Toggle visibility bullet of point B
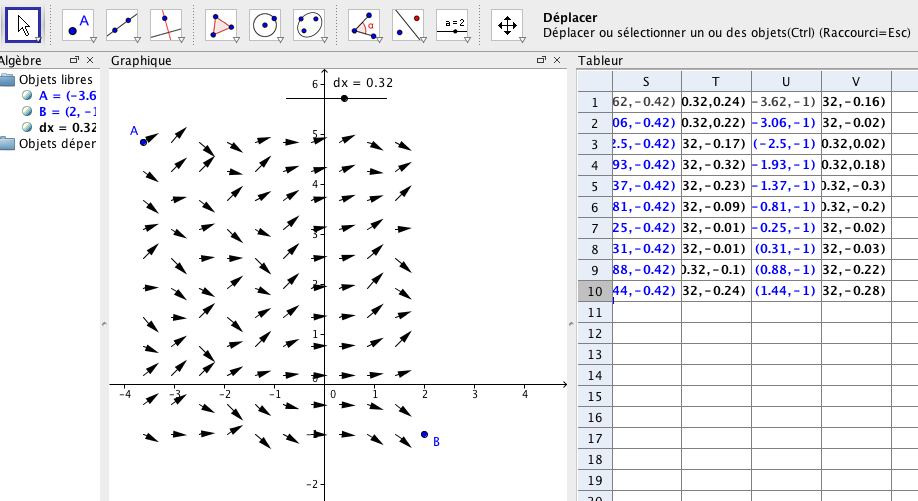918x501 pixels. [27, 112]
